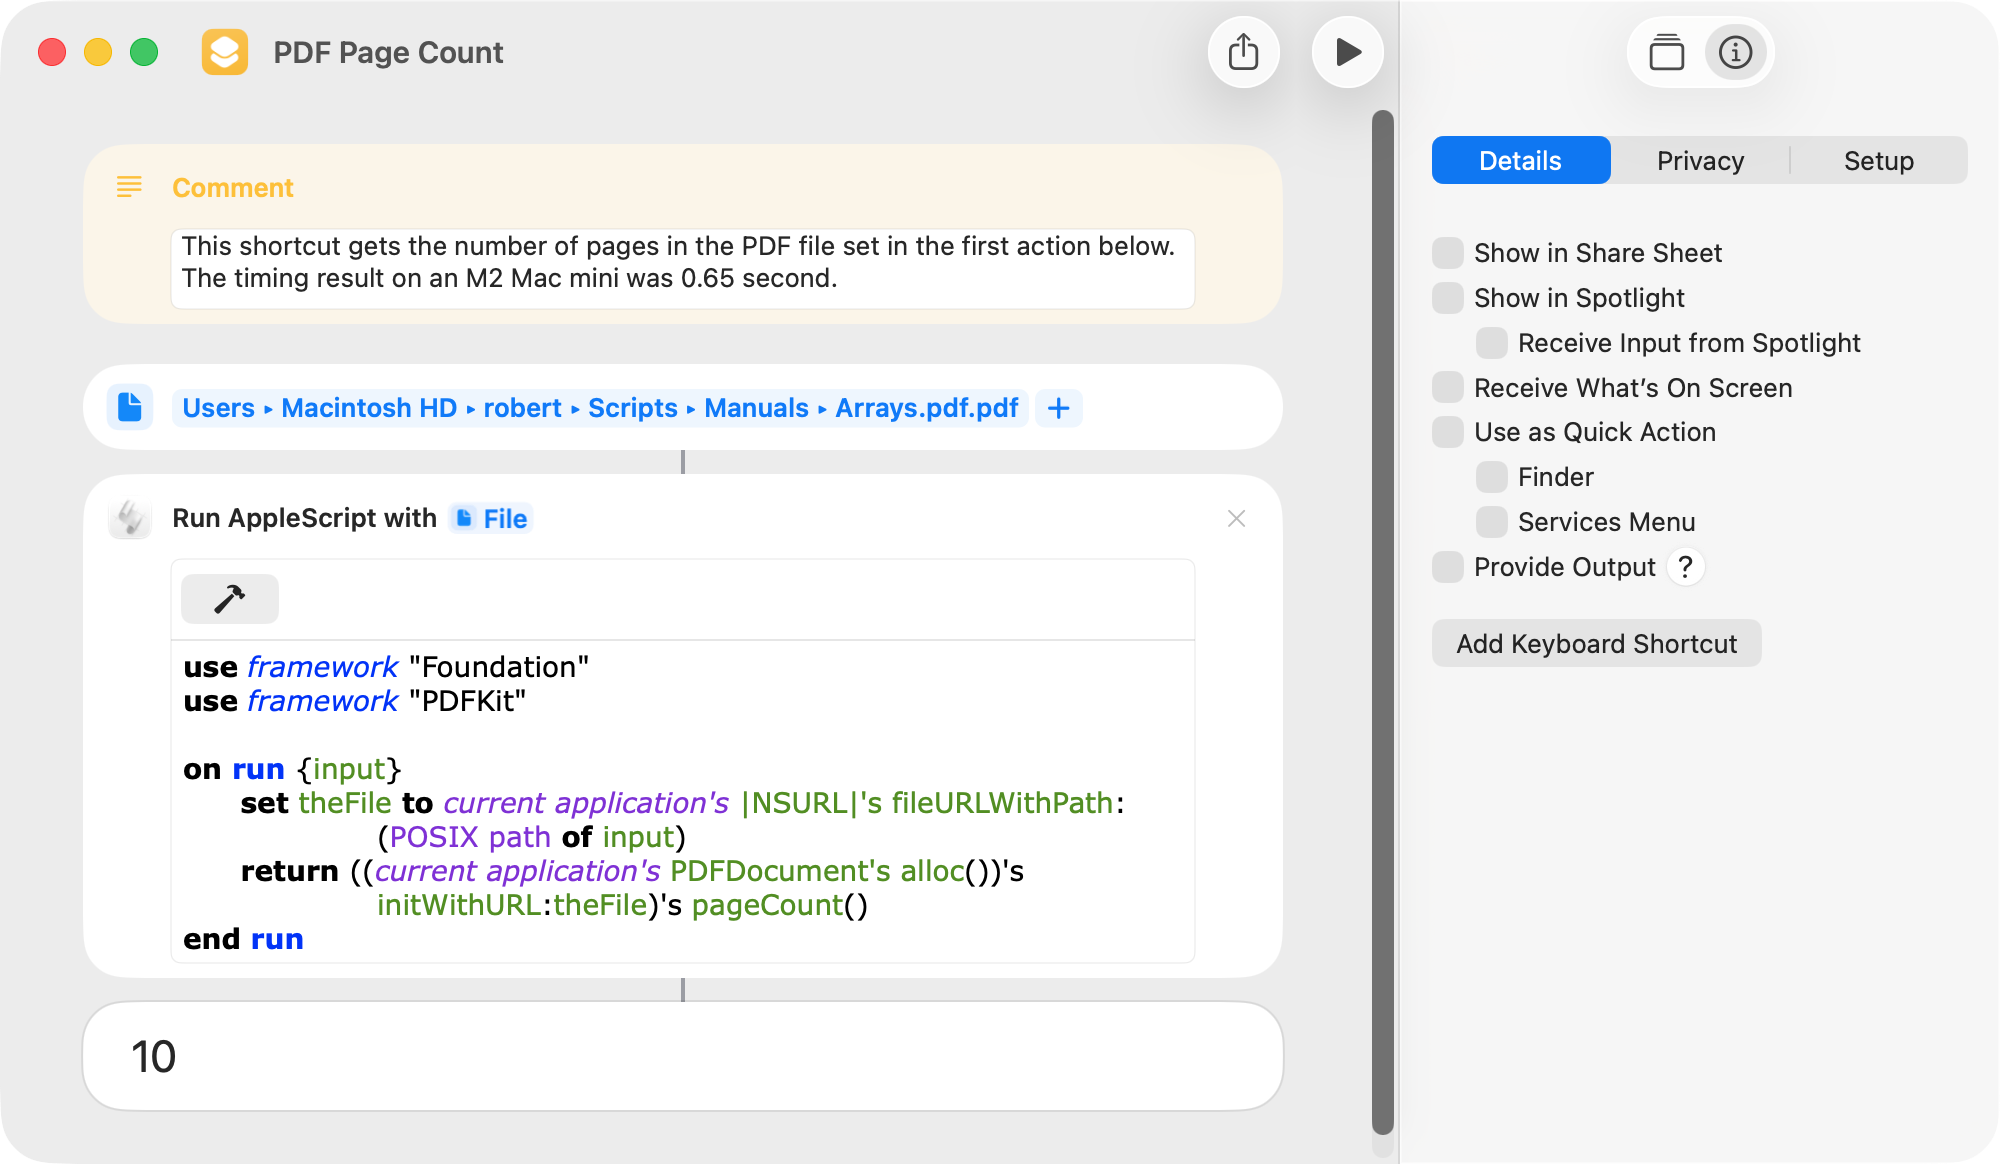
Task: Add another file with plus button
Action: 1058,408
